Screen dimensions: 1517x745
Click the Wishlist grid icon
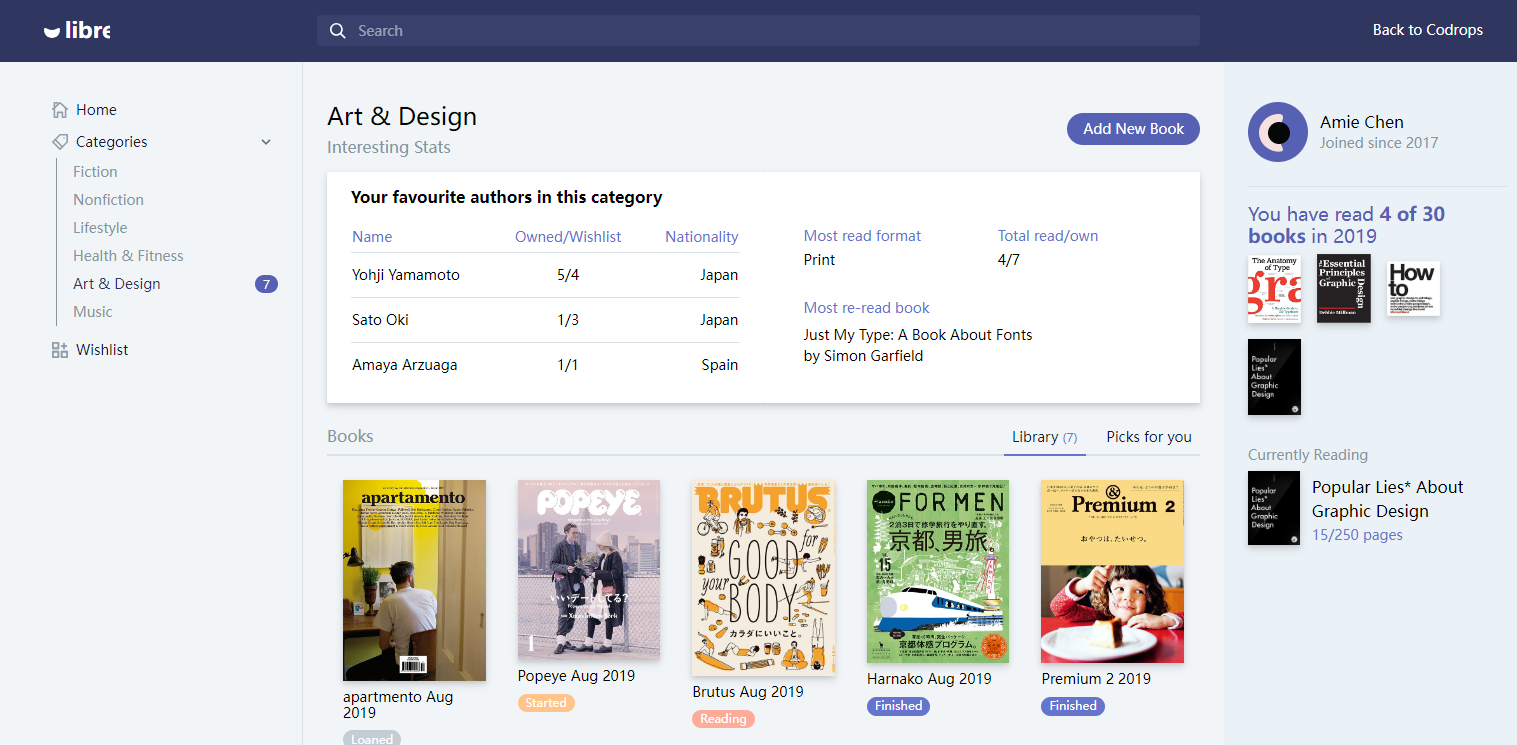pyautogui.click(x=60, y=350)
